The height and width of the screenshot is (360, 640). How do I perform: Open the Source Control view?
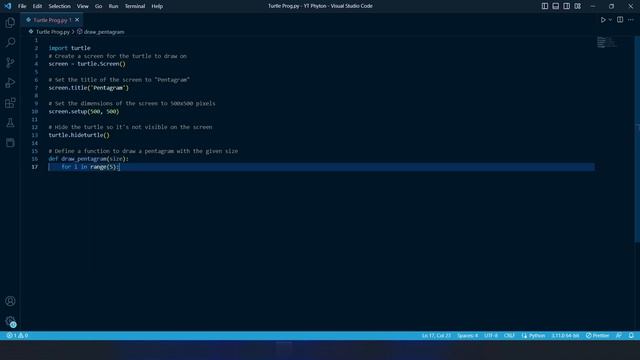pos(10,62)
